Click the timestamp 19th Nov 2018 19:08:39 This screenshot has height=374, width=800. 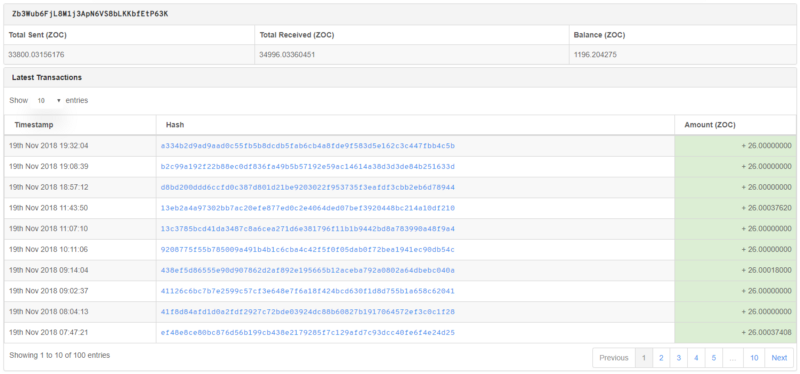click(48, 167)
